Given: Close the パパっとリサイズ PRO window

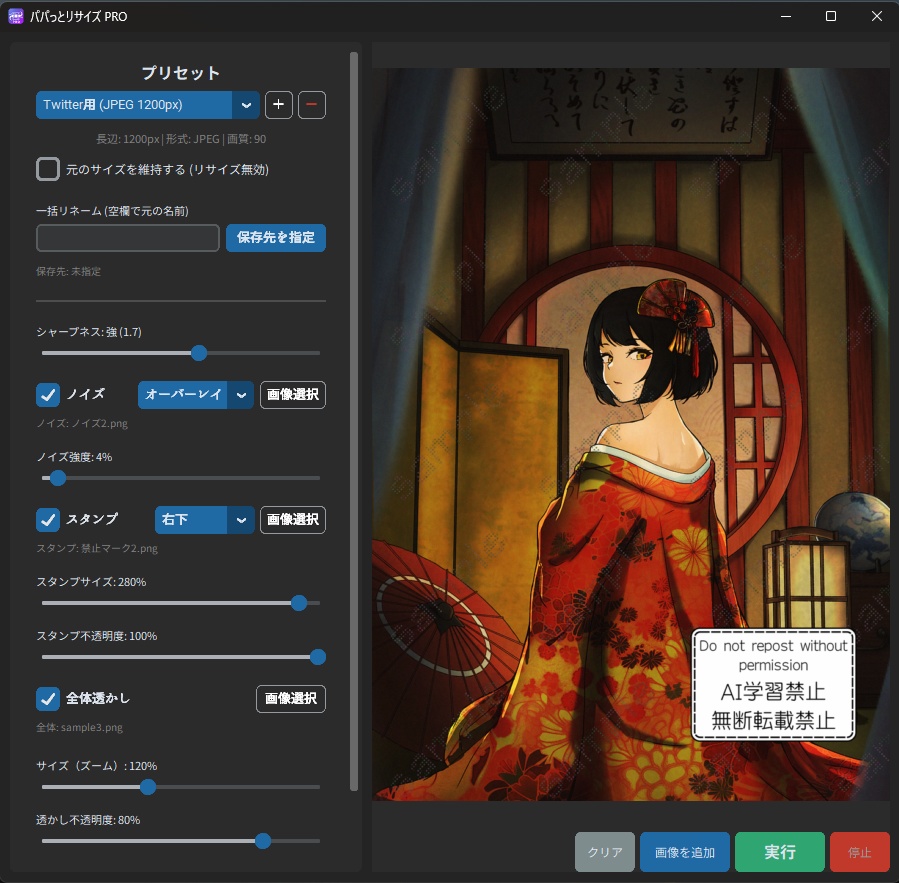Looking at the screenshot, I should tap(877, 16).
